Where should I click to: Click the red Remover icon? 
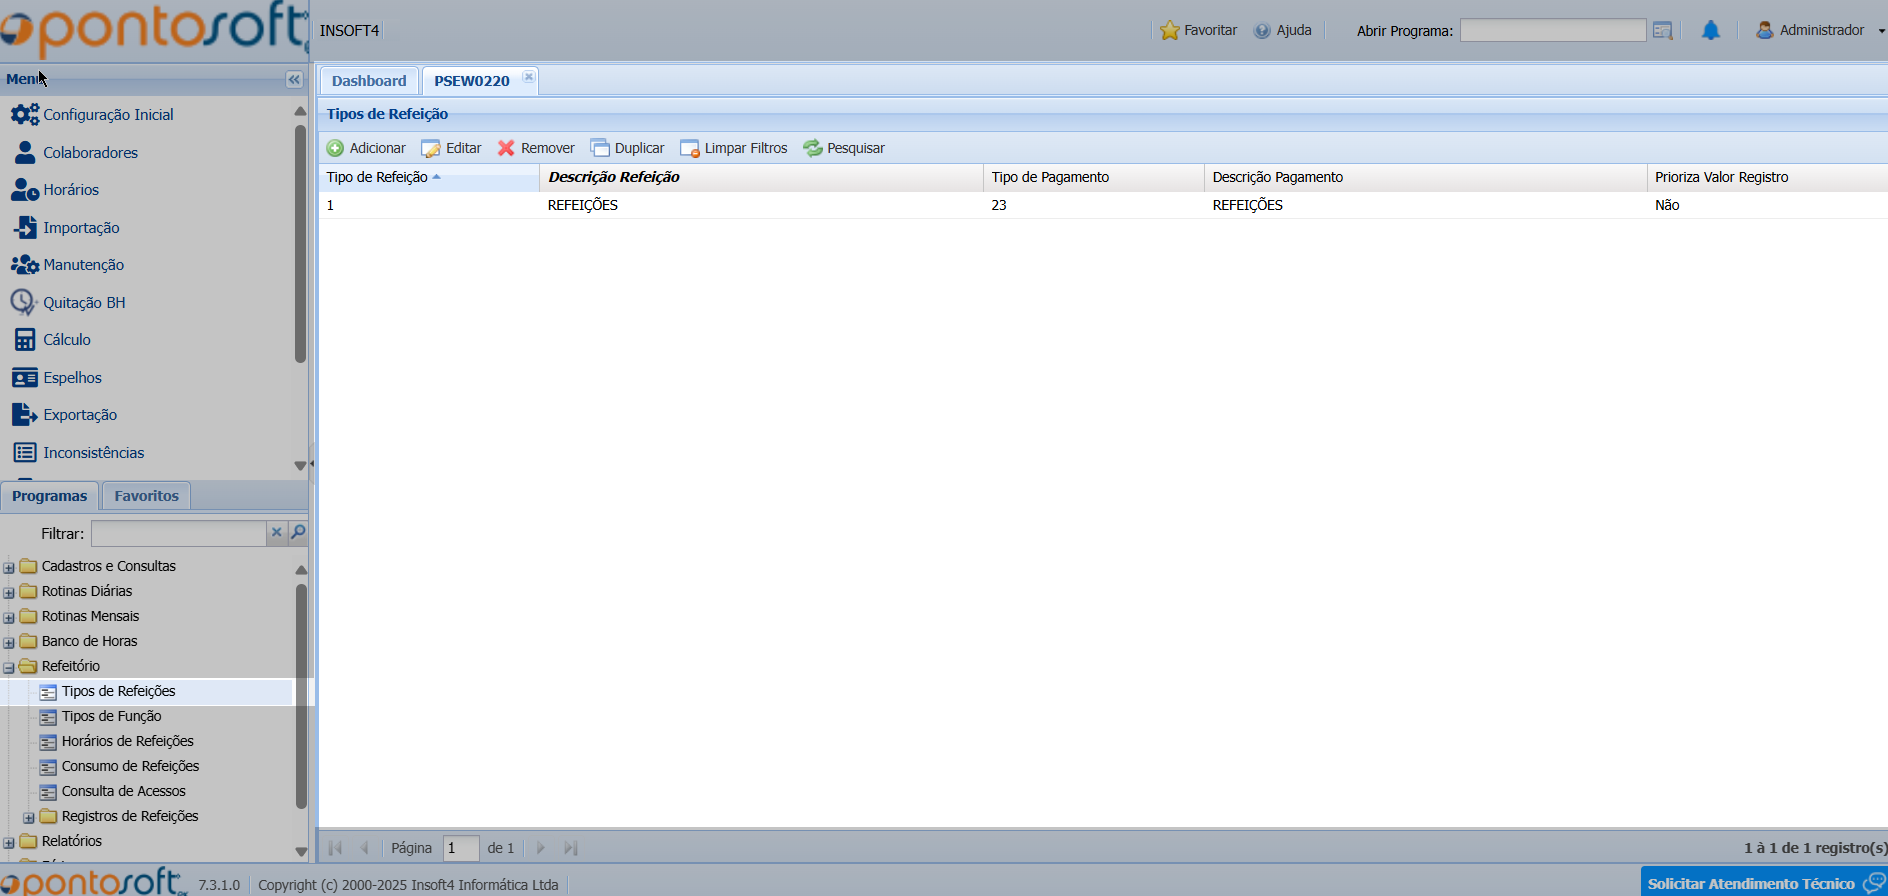pos(506,148)
